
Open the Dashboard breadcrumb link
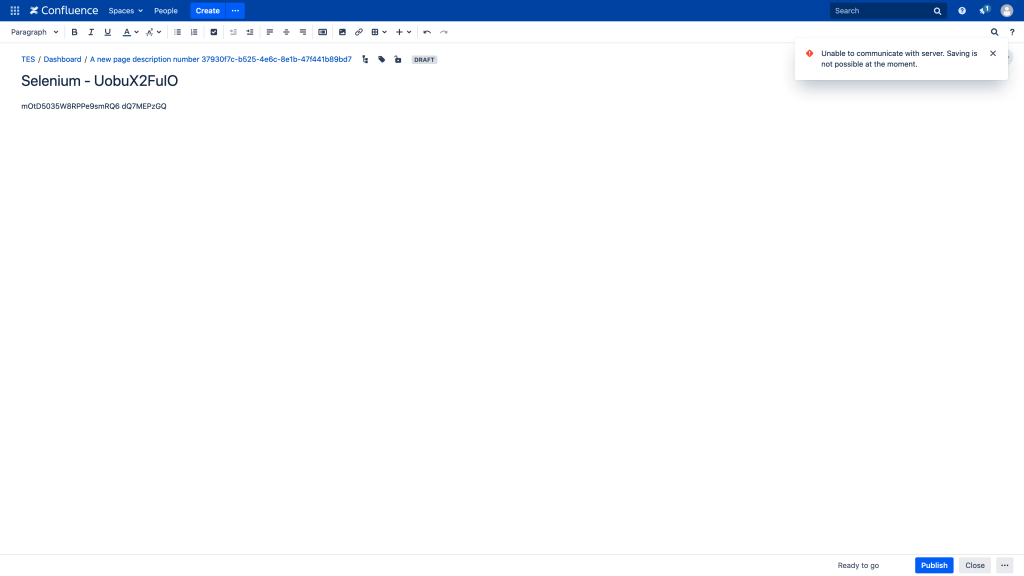point(62,59)
